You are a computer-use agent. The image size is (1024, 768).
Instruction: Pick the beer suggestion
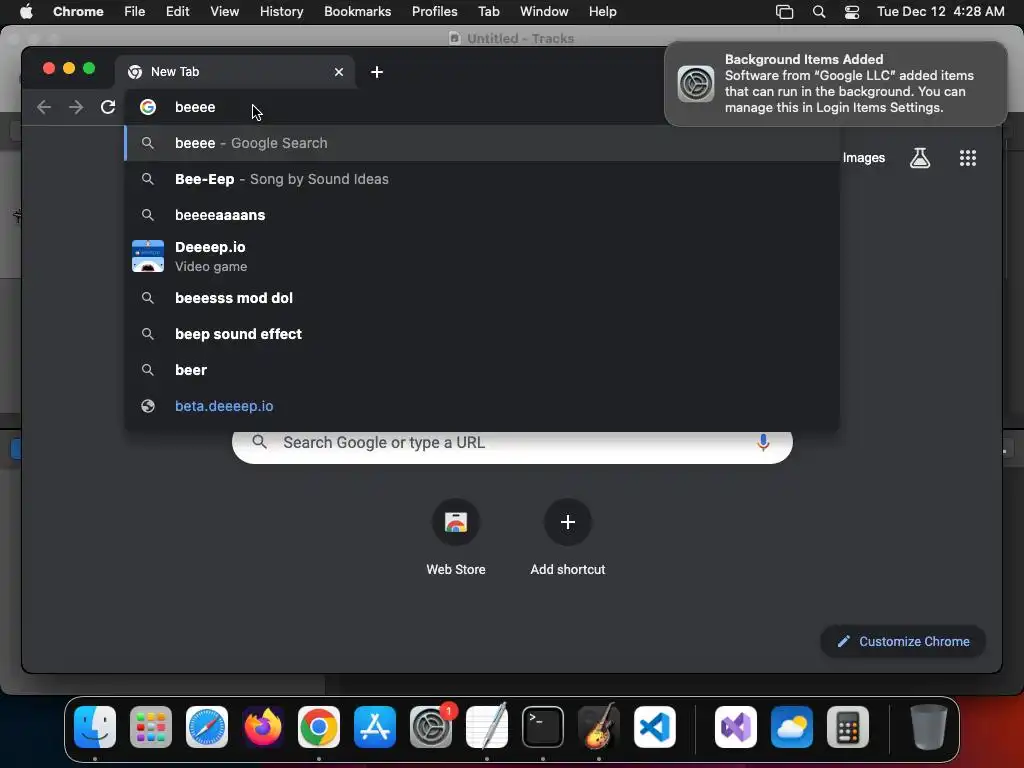point(481,370)
